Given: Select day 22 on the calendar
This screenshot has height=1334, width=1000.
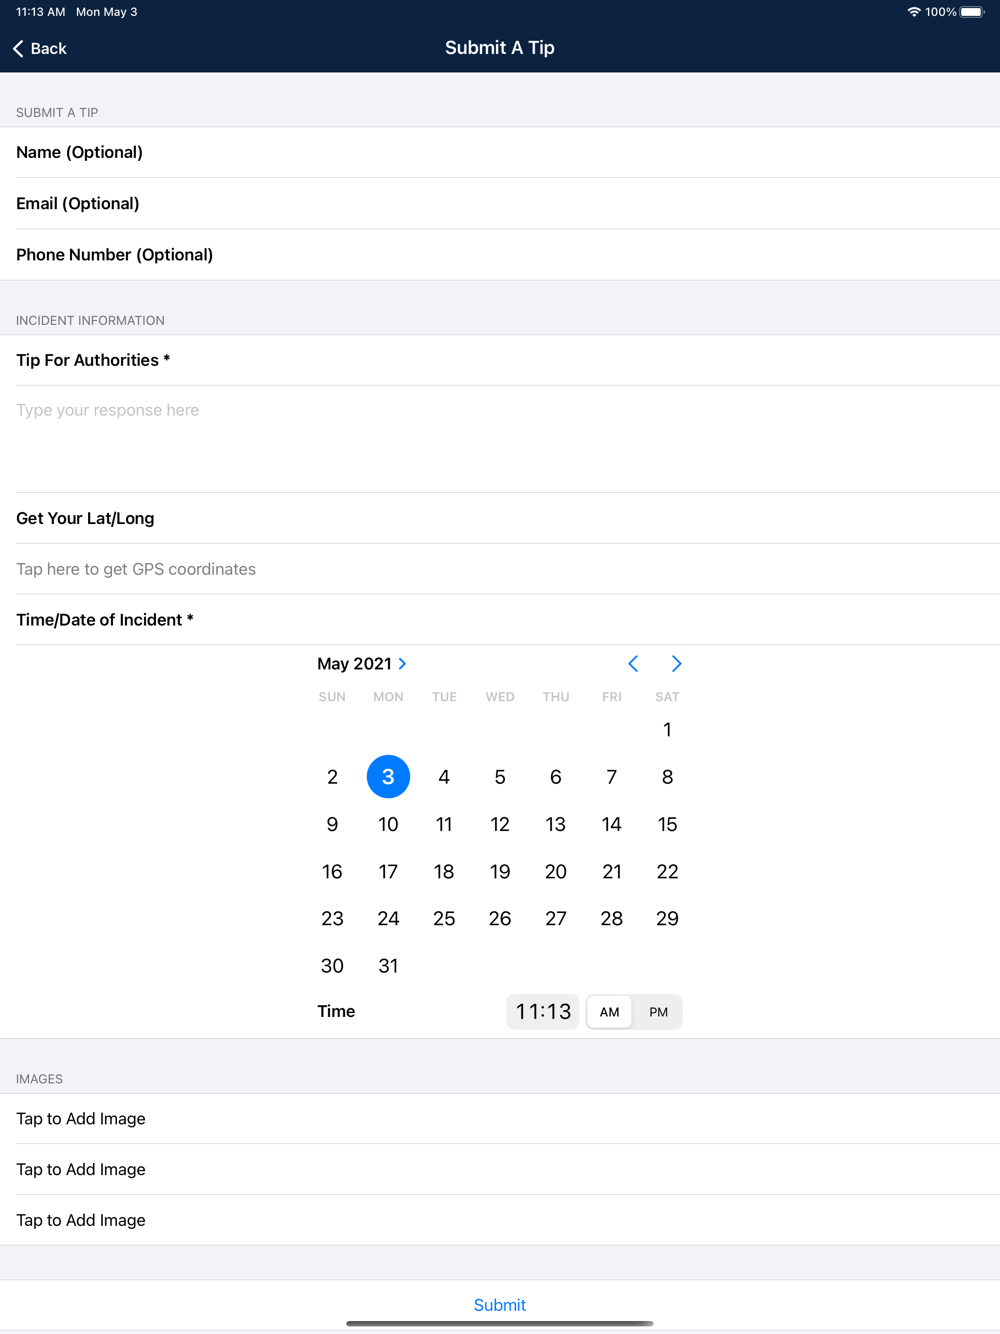Looking at the screenshot, I should point(667,872).
